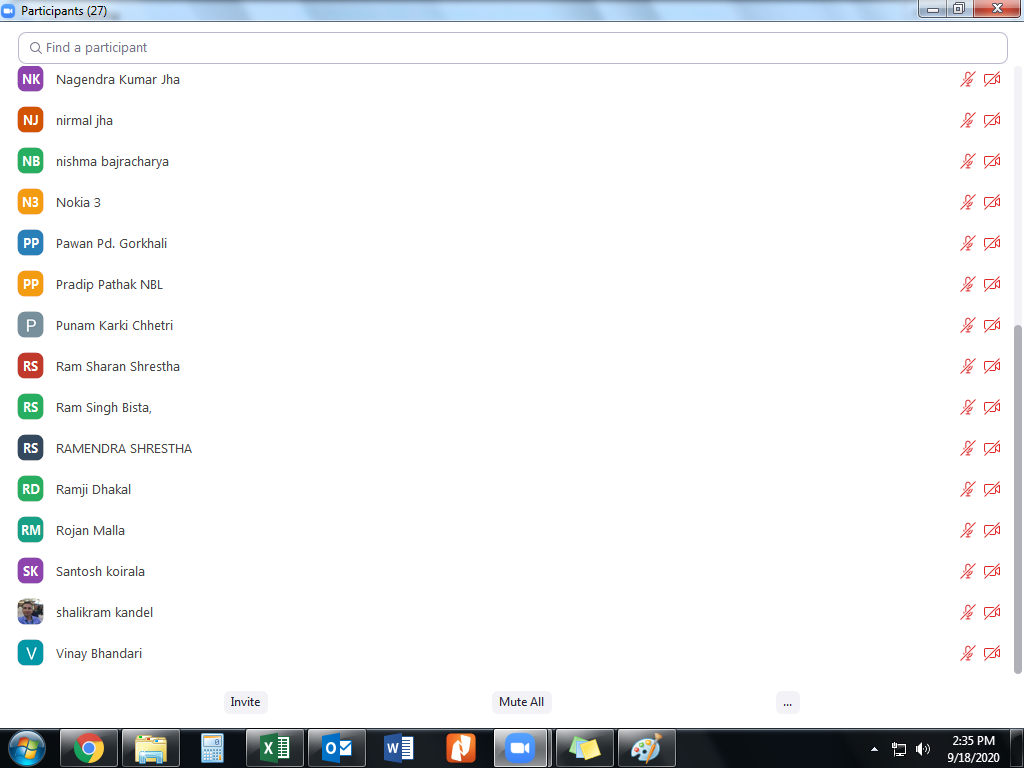Click the SK avatar of Santosh koirala
The image size is (1036, 784).
point(31,572)
